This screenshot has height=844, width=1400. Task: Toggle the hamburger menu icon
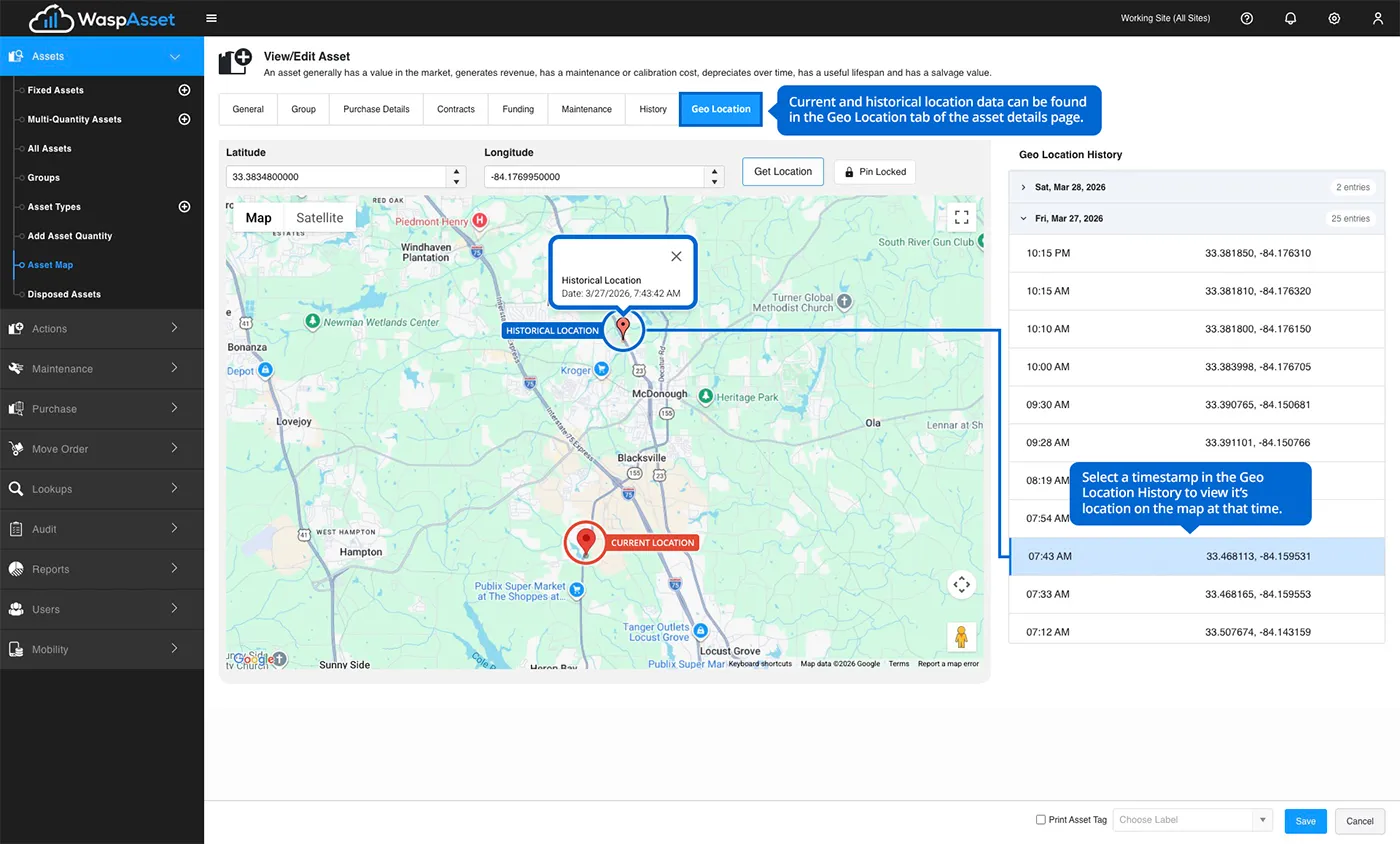point(211,18)
